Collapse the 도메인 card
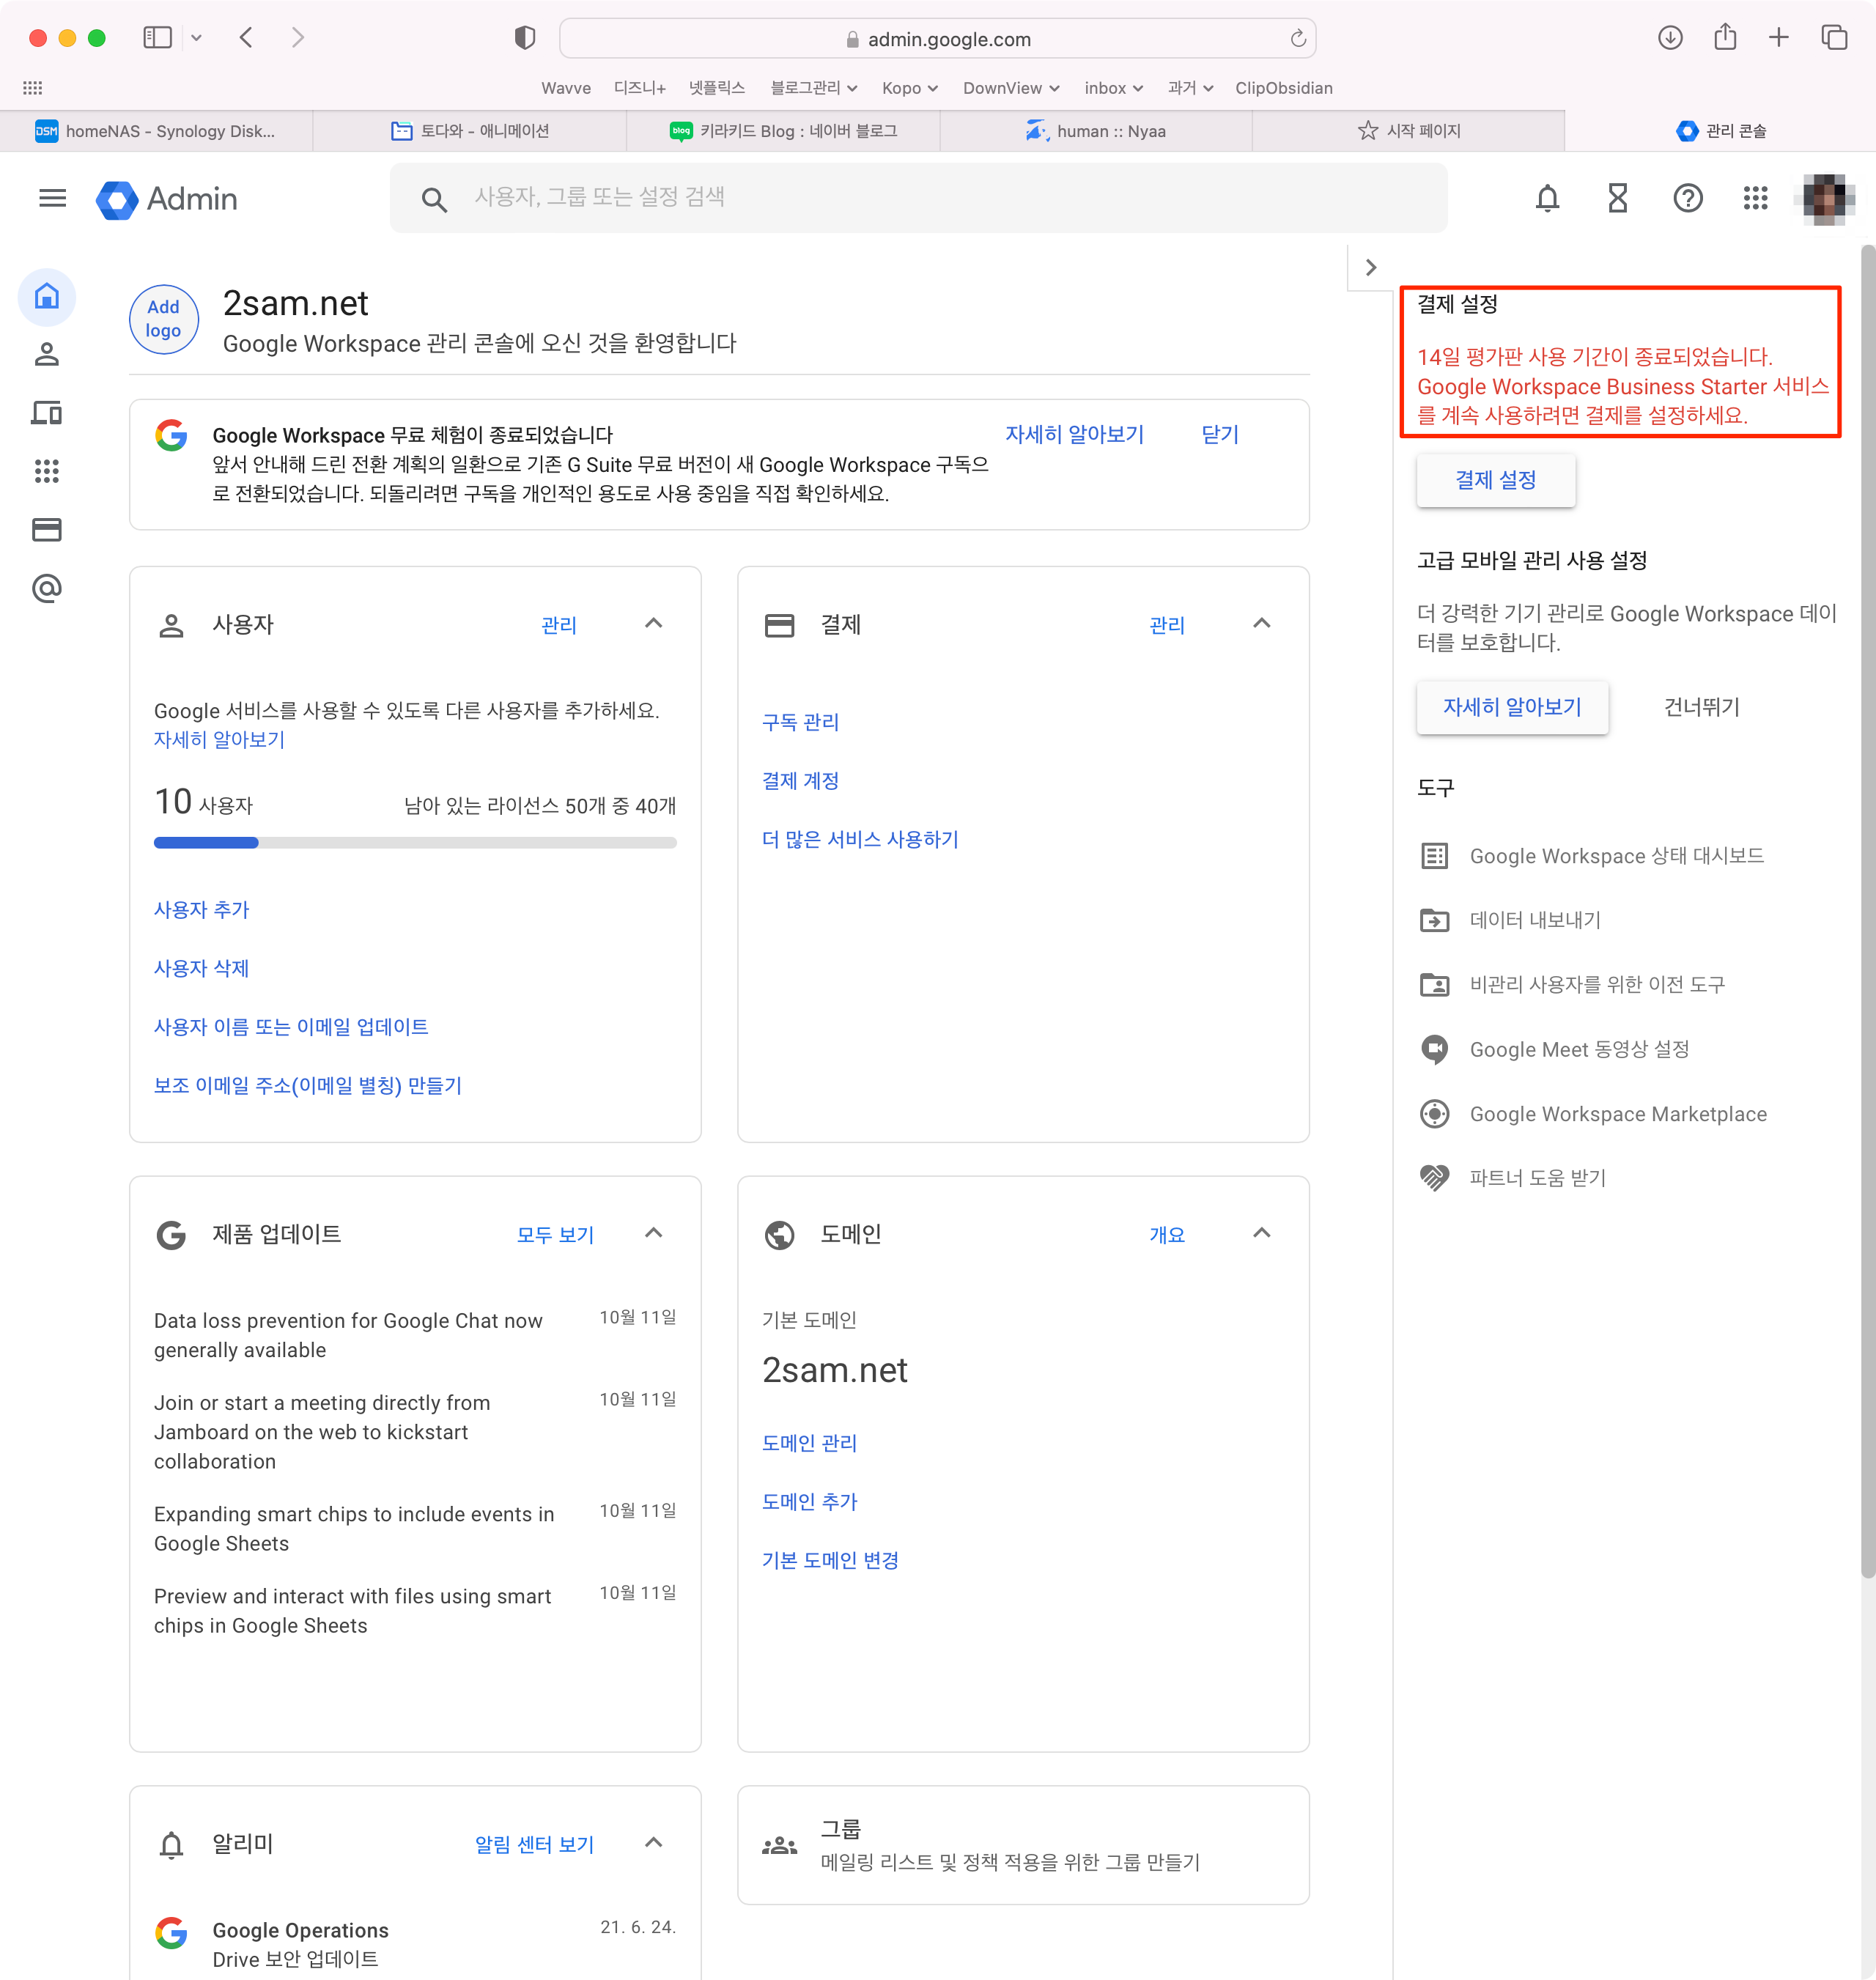 1261,1233
